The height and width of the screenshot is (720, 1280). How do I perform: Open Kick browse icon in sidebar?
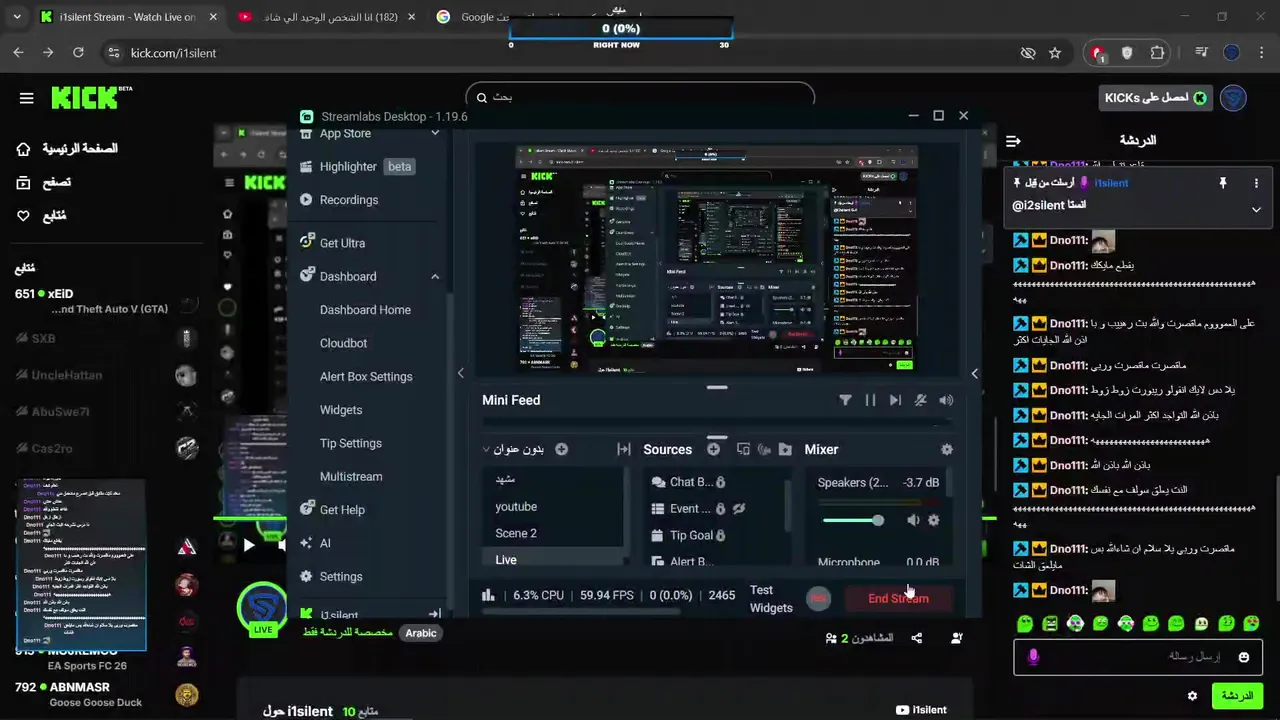click(x=23, y=183)
